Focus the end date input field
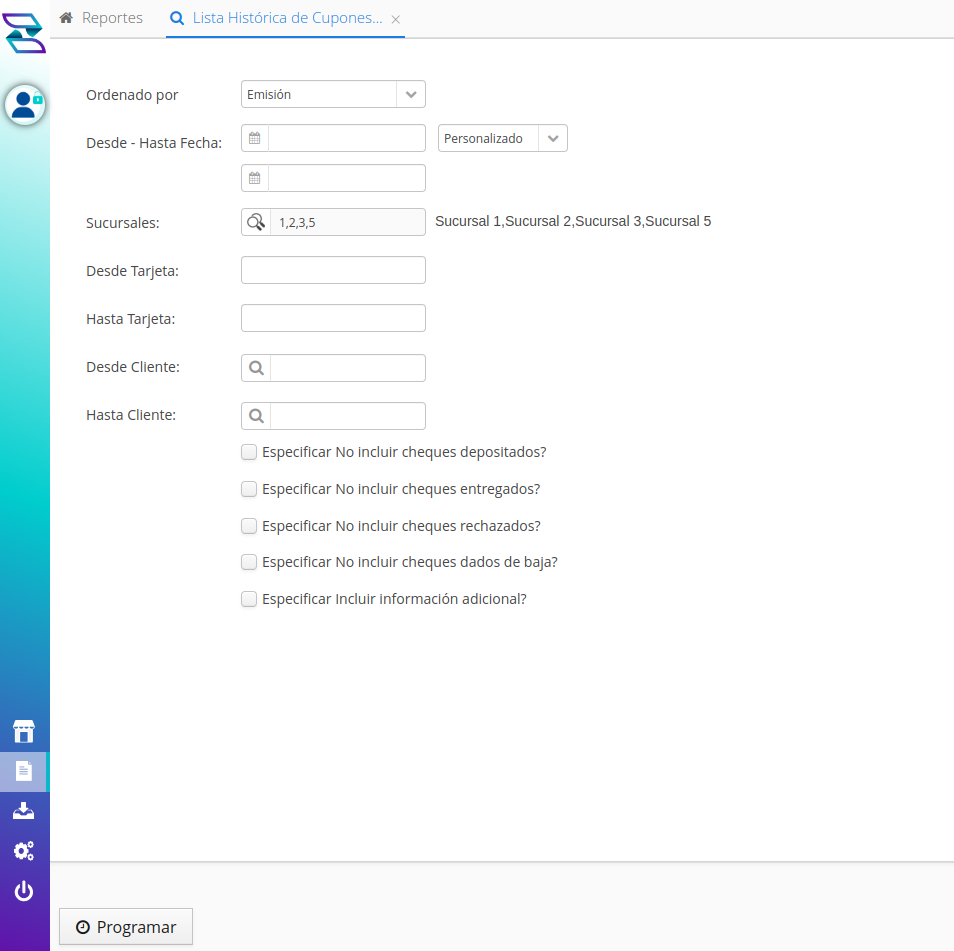 (347, 178)
